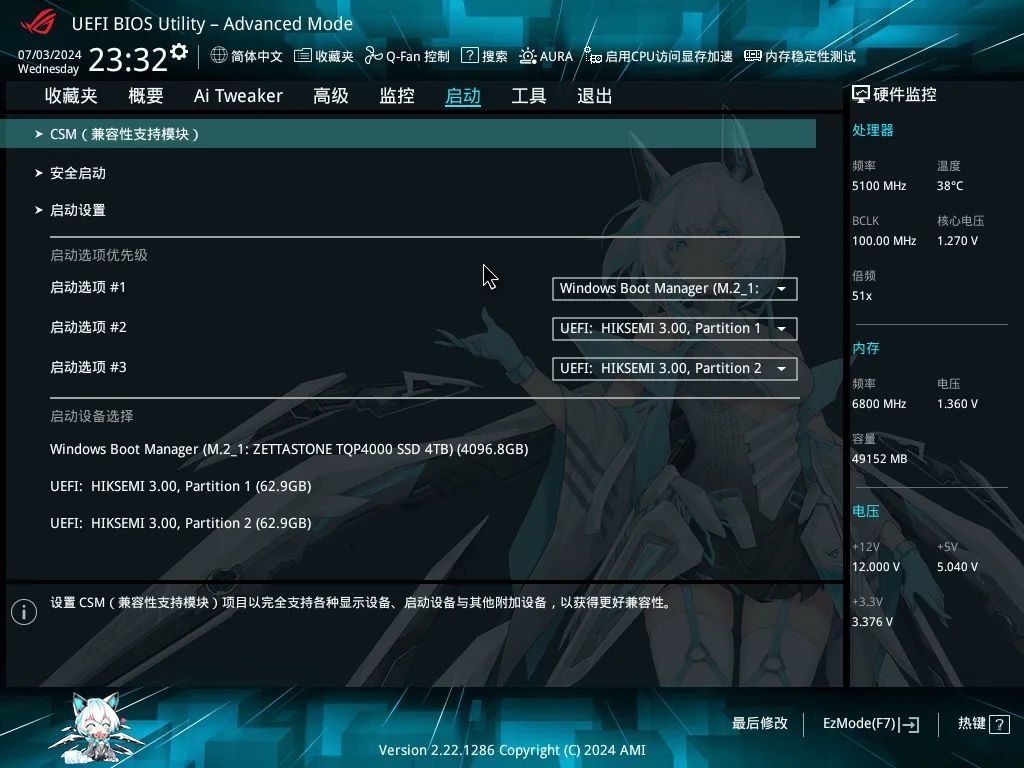Click the AURA lighting icon
Screen dimensions: 1024x768
(x=528, y=56)
